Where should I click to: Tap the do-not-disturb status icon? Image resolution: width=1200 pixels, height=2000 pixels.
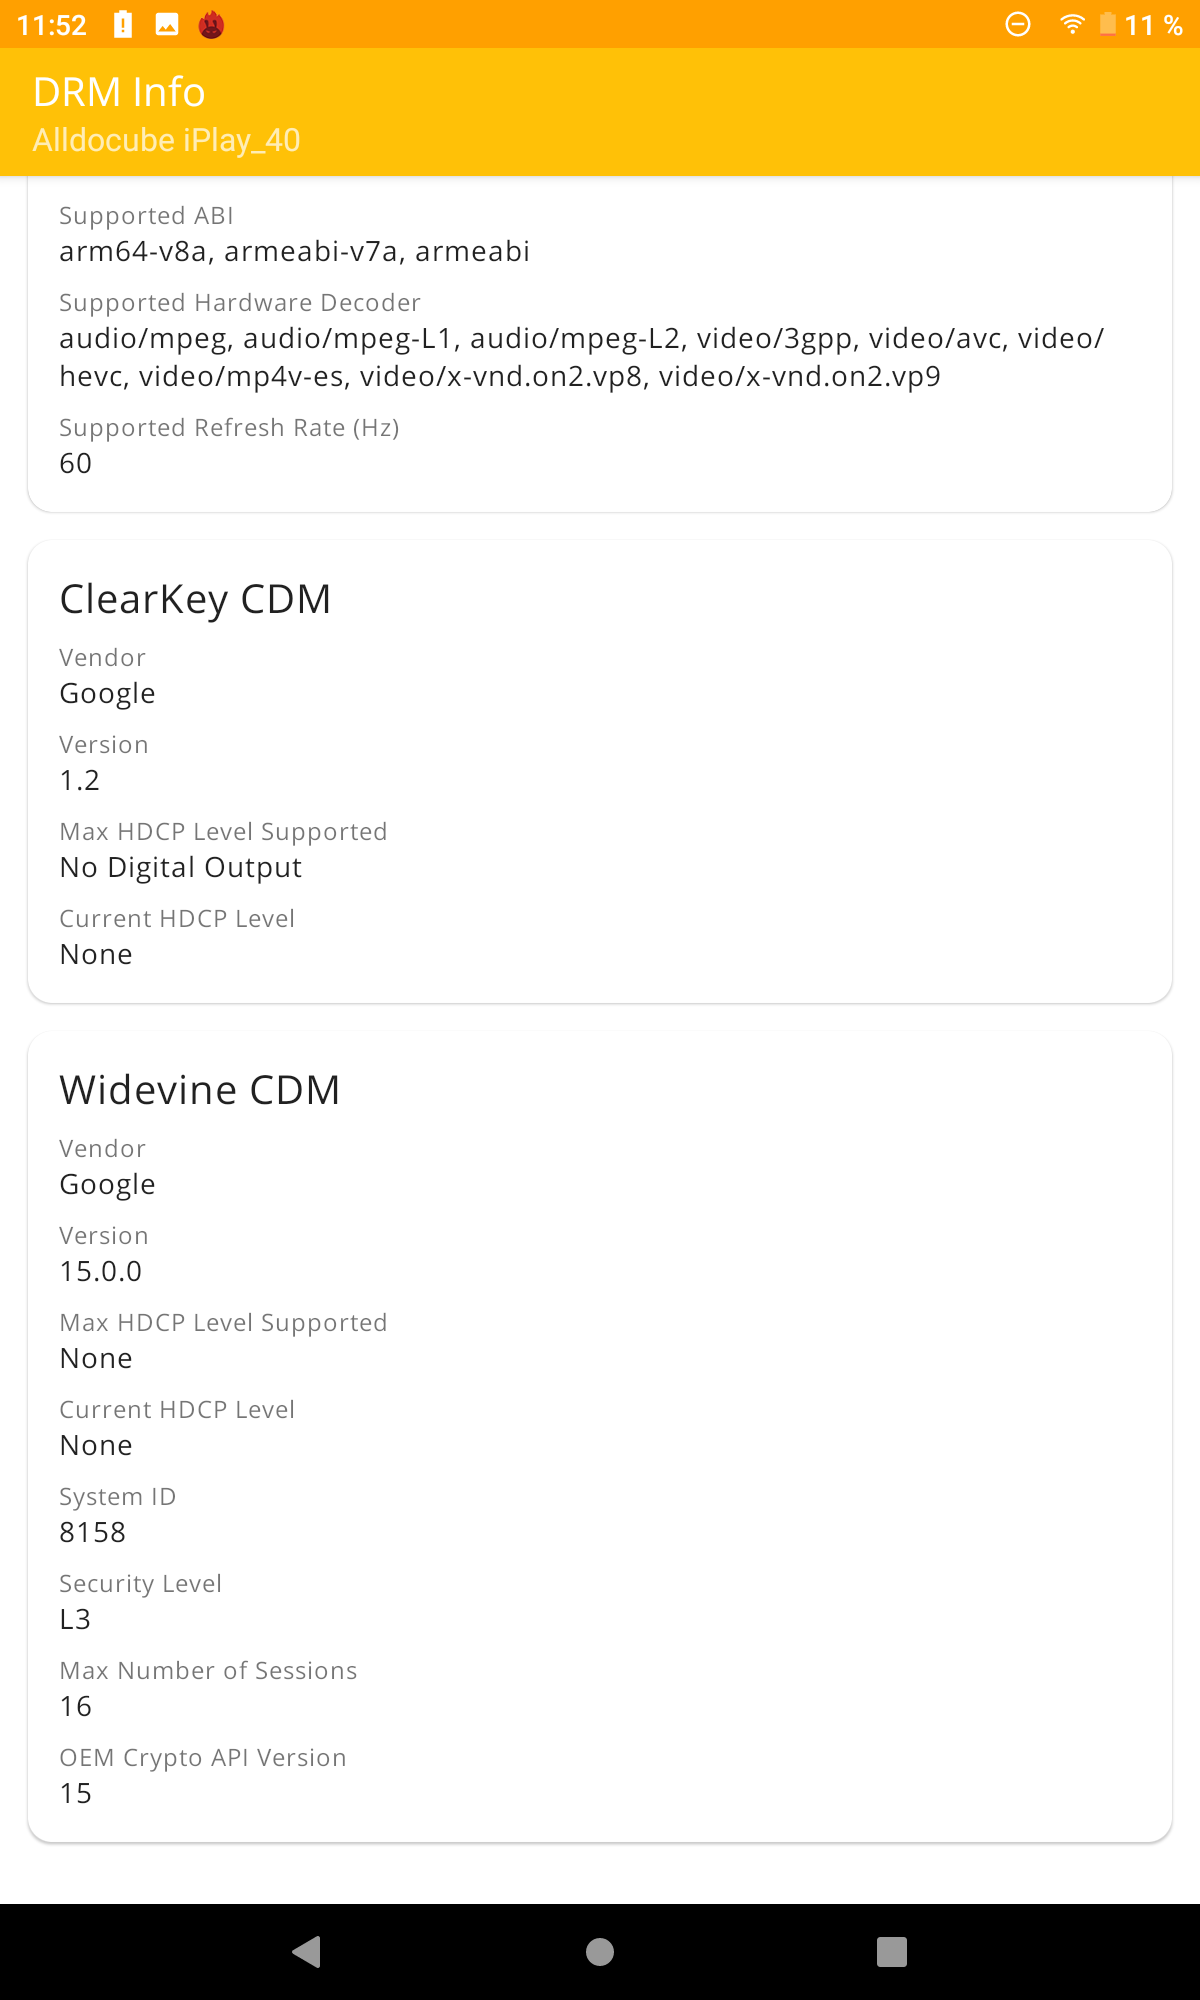[1018, 25]
